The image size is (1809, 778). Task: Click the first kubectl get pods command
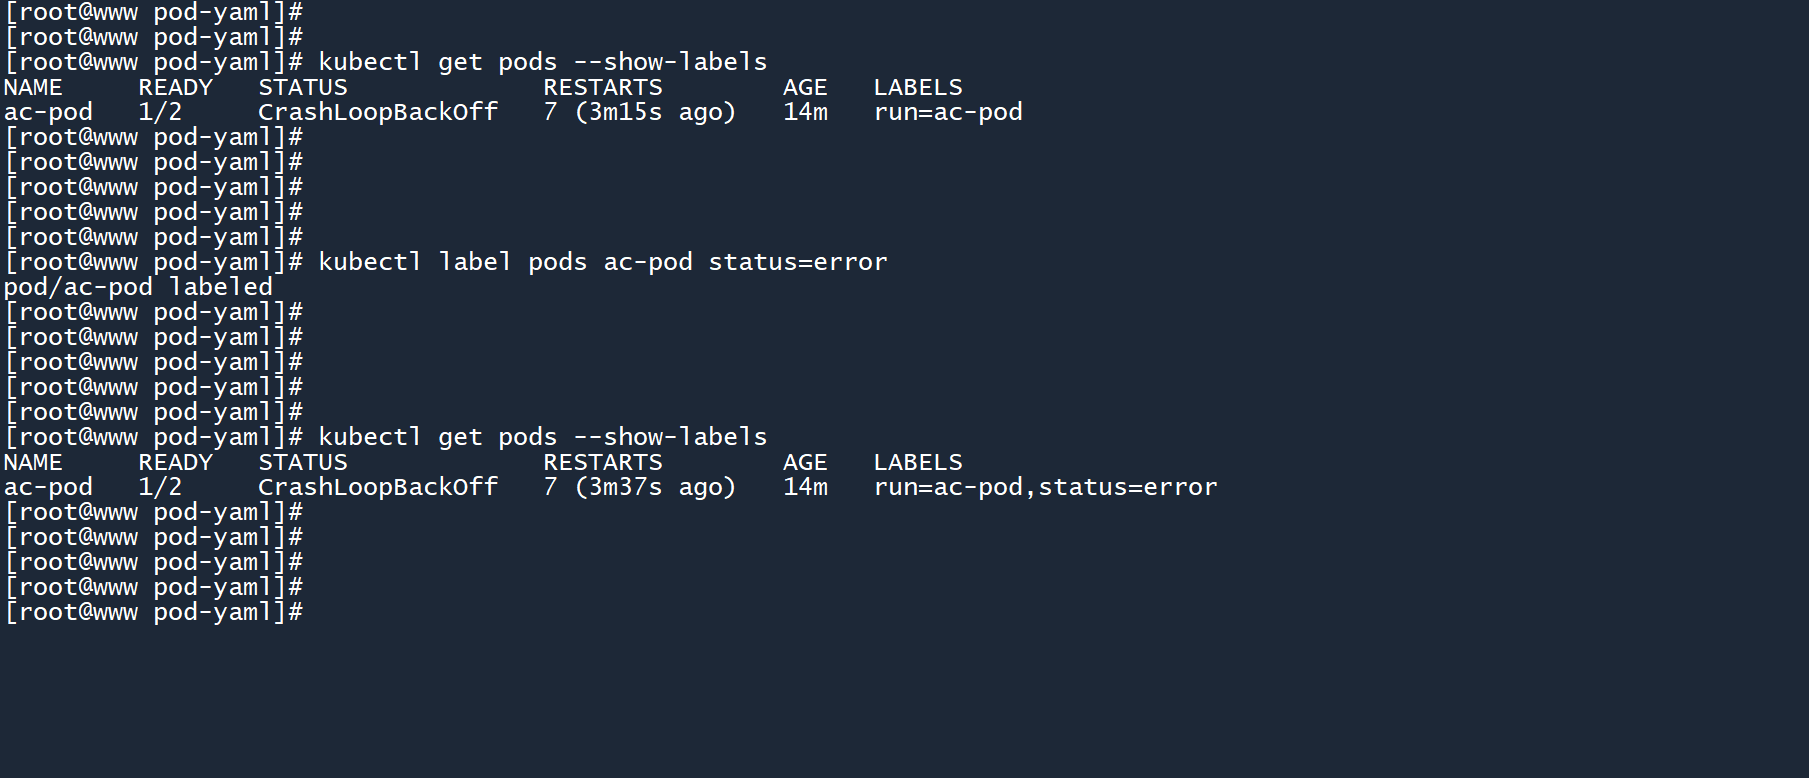(x=542, y=63)
